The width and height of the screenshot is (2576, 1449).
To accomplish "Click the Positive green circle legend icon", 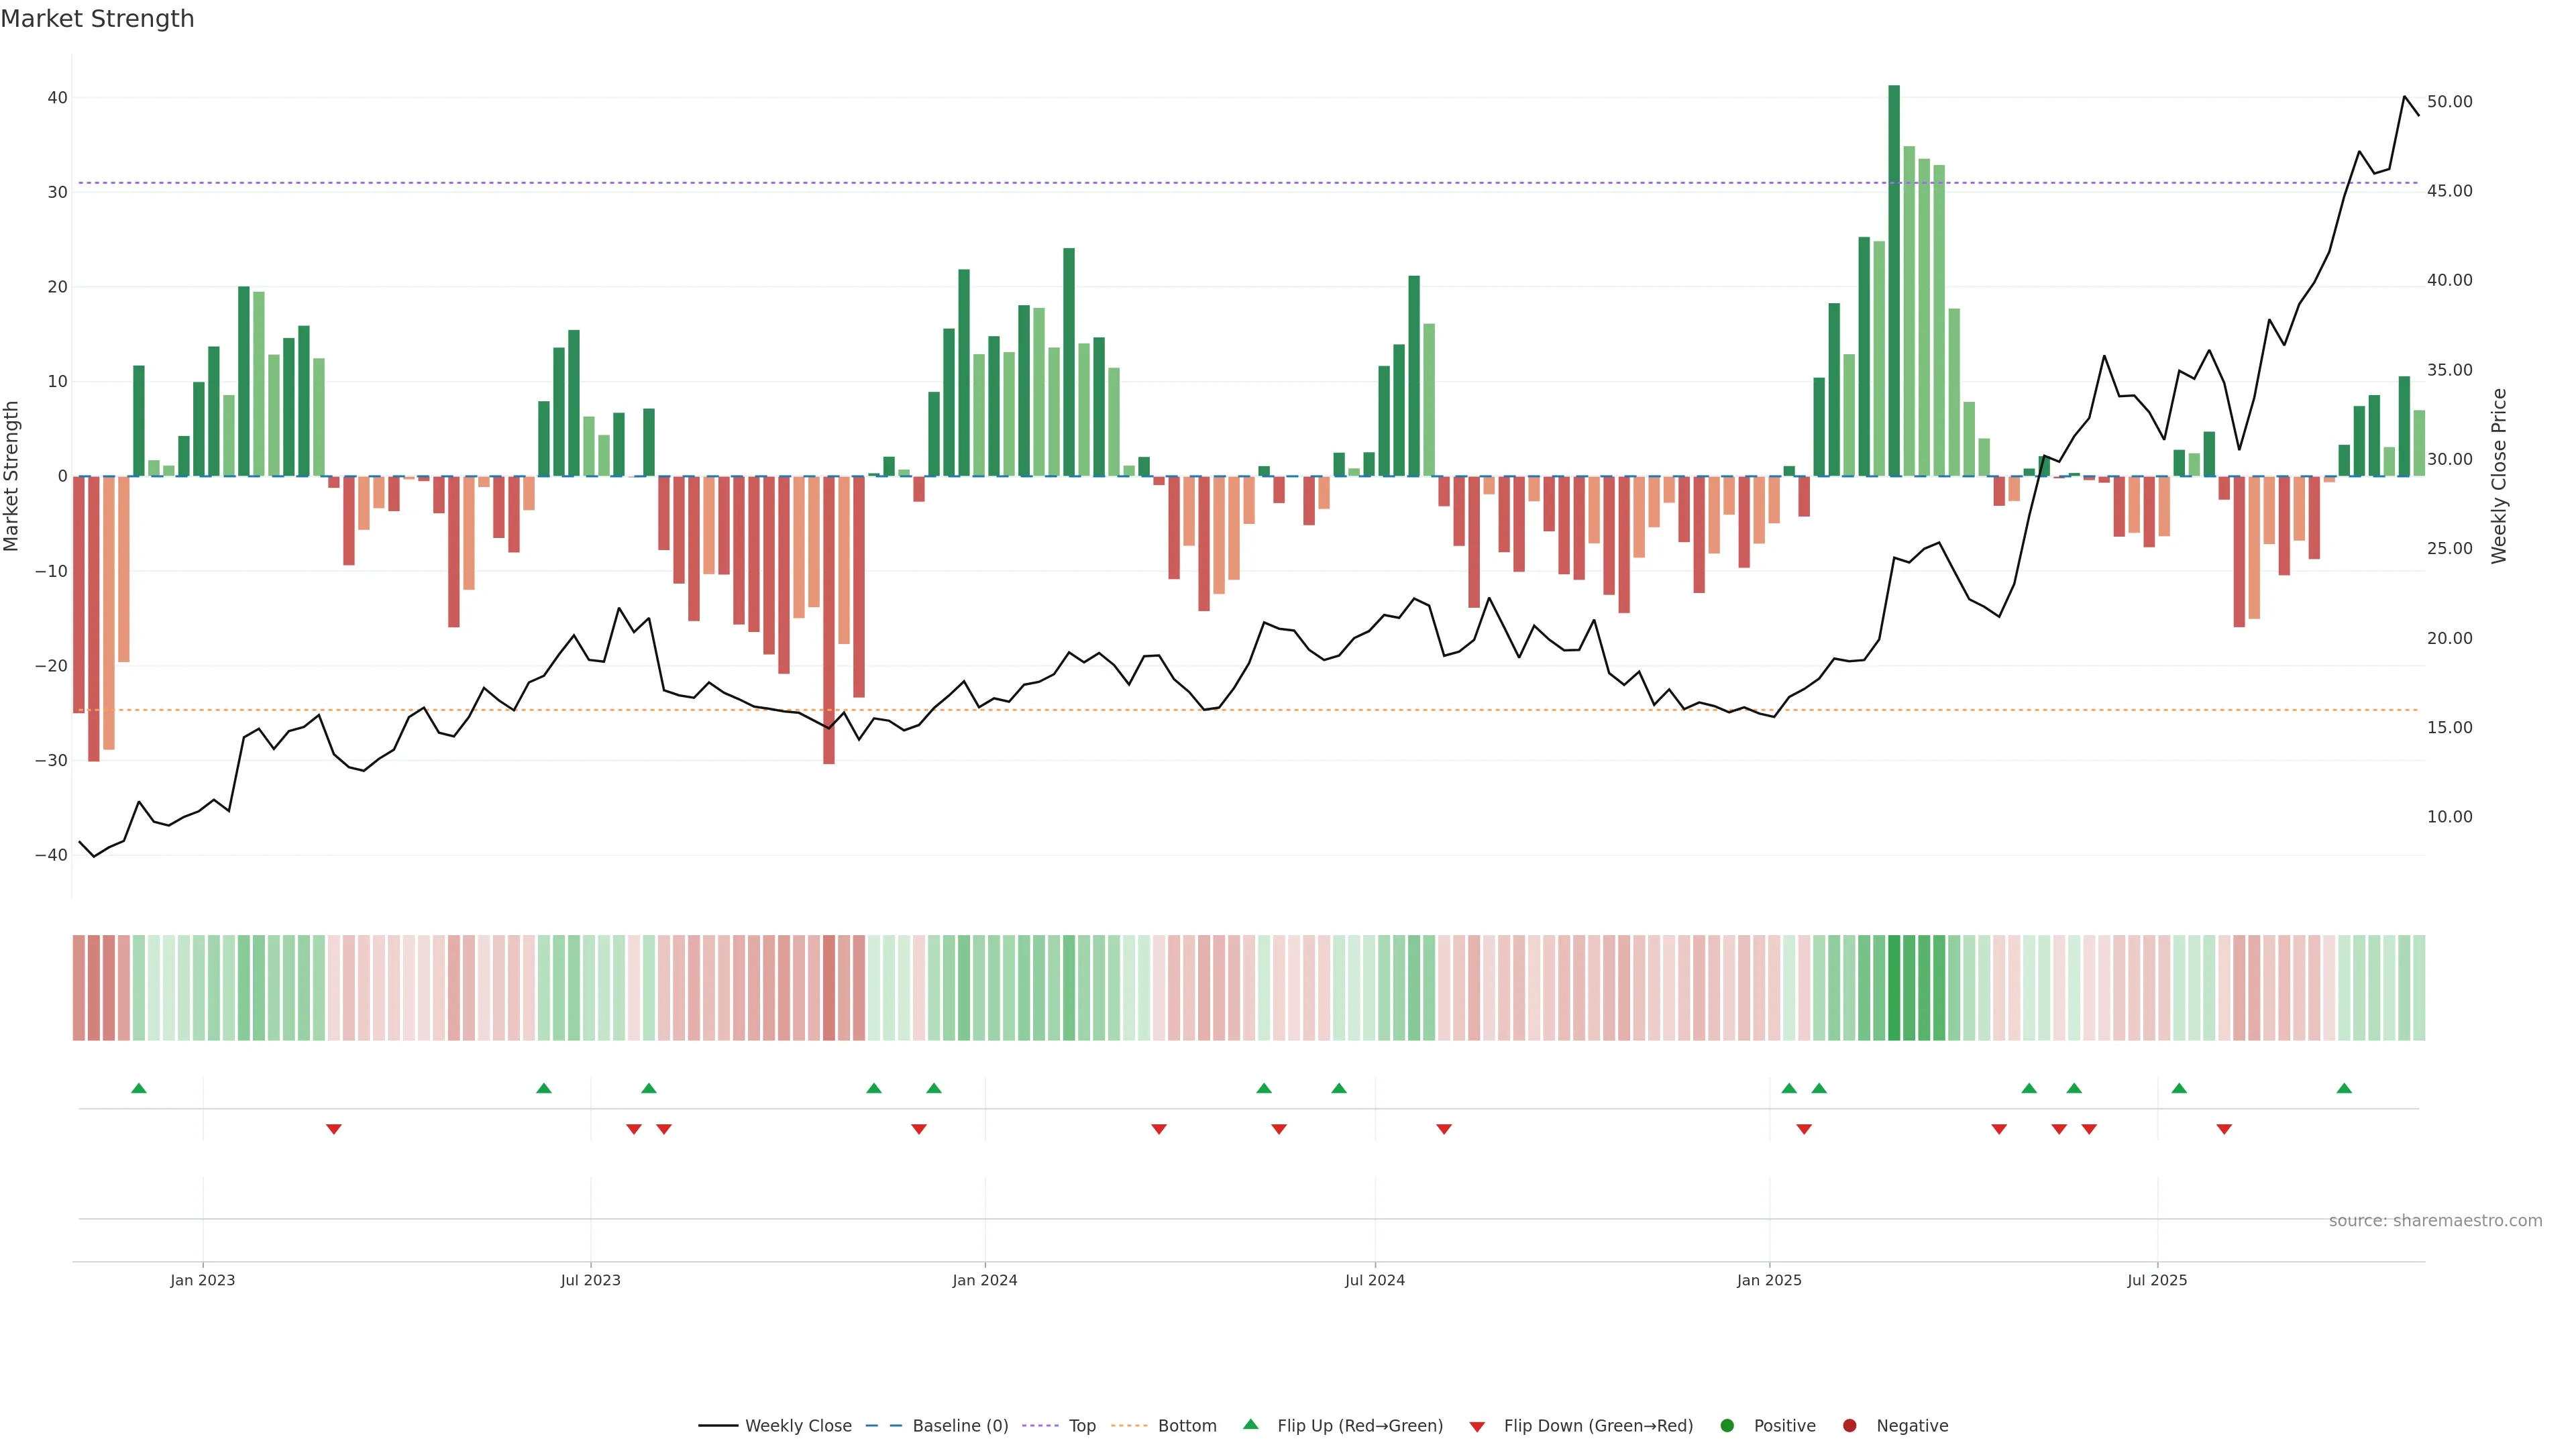I will pos(1727,1426).
